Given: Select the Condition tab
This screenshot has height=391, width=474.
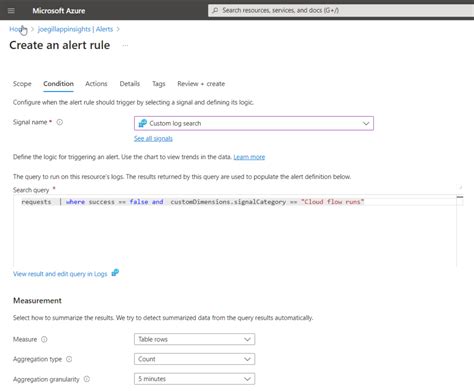Looking at the screenshot, I should point(58,84).
